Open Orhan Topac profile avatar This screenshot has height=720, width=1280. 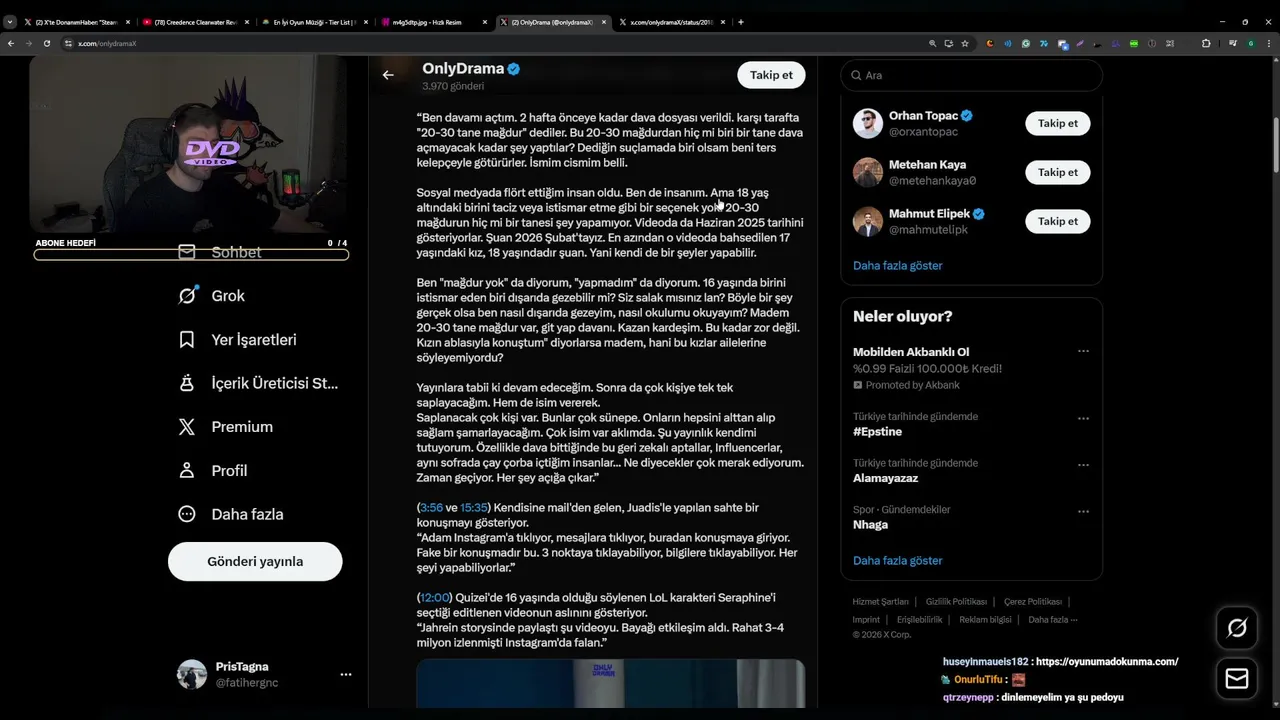(868, 123)
